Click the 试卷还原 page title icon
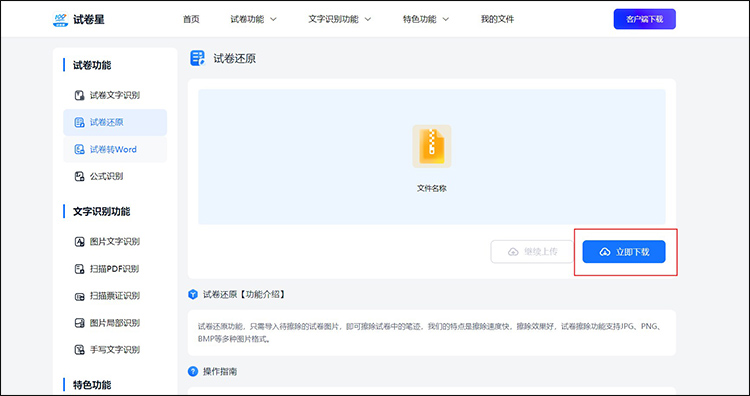The width and height of the screenshot is (750, 396). 198,58
